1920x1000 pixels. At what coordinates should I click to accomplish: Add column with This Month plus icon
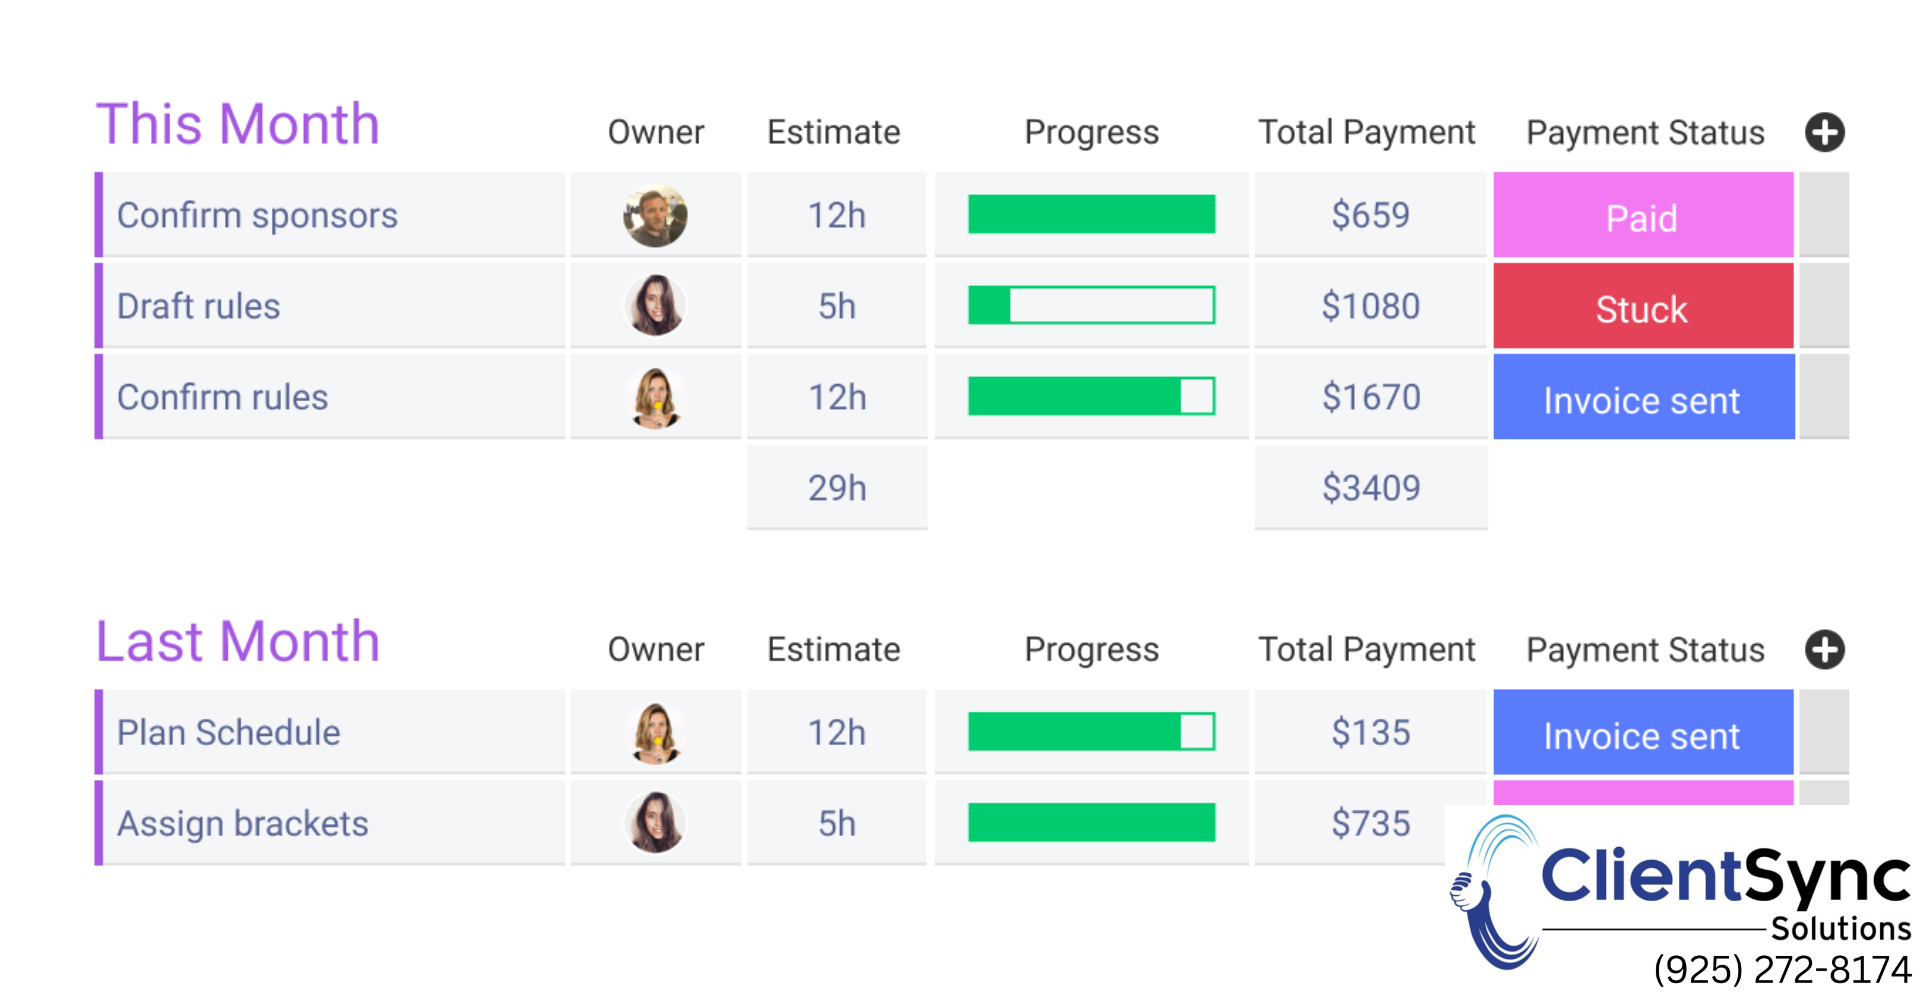pos(1824,132)
